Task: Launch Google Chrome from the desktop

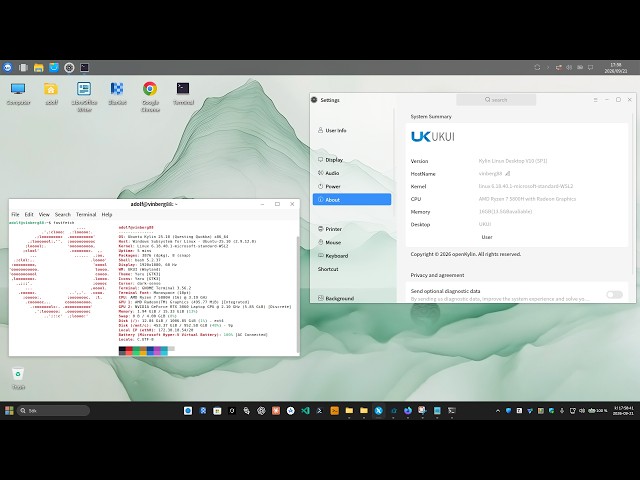Action: click(150, 97)
